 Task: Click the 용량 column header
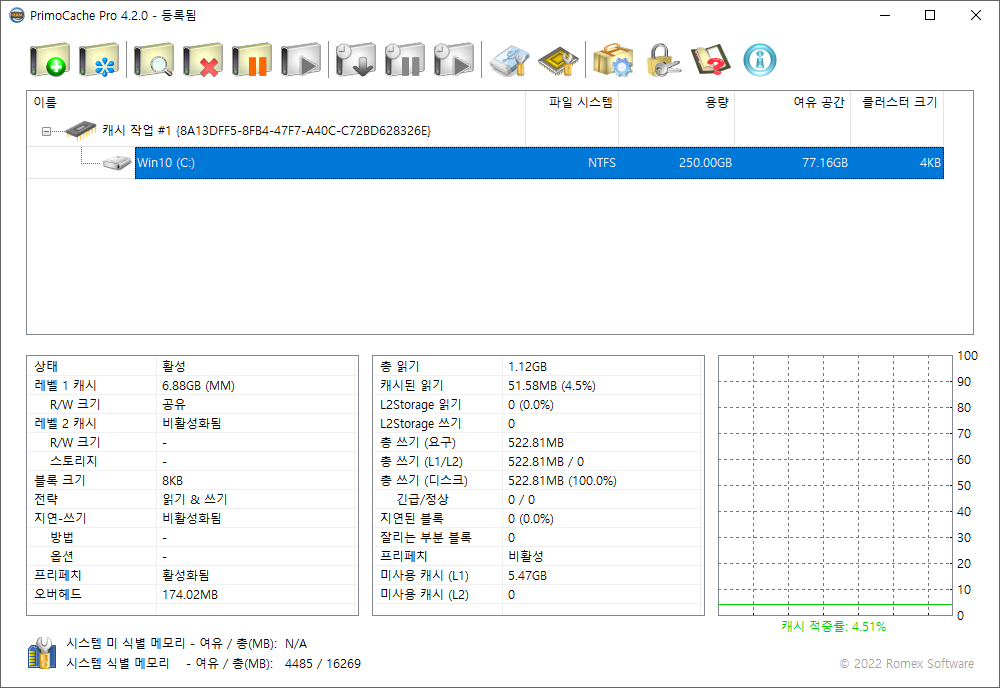[x=677, y=102]
